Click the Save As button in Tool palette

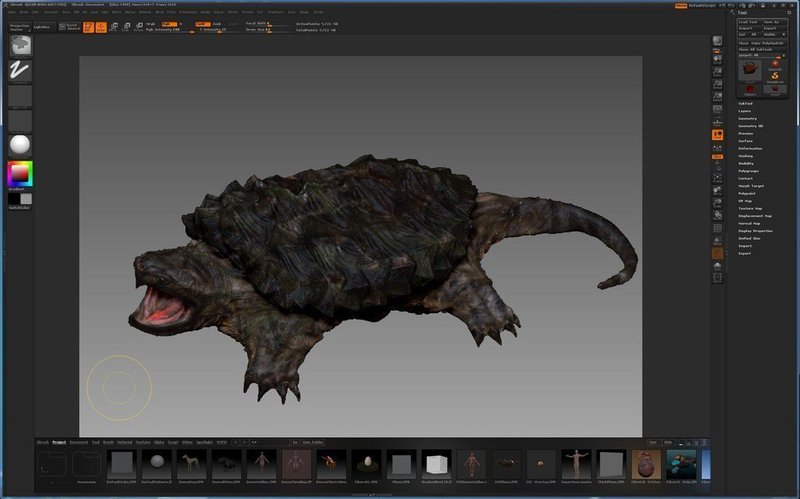tap(773, 22)
